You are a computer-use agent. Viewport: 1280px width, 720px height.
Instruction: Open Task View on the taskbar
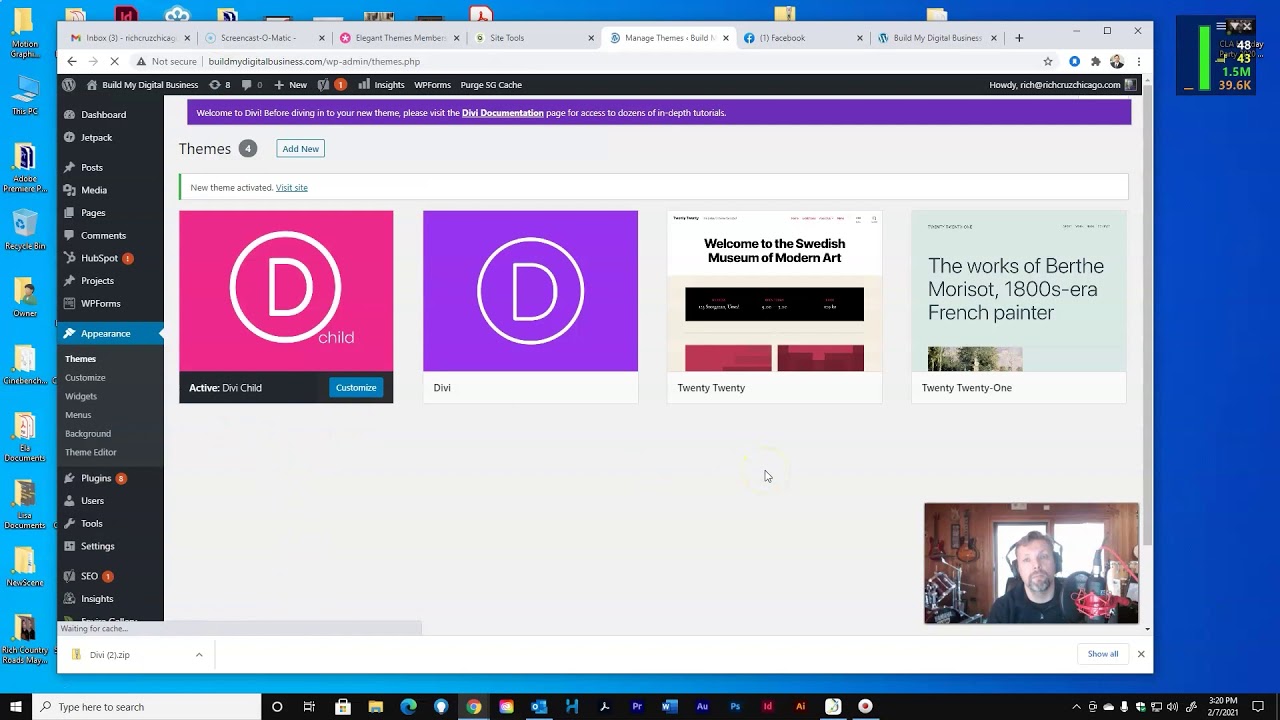309,707
